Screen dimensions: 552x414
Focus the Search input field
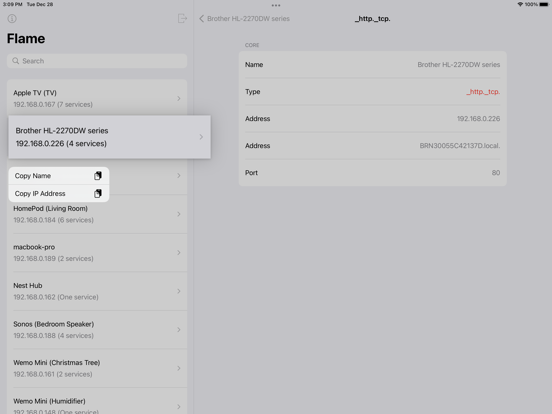click(x=97, y=61)
